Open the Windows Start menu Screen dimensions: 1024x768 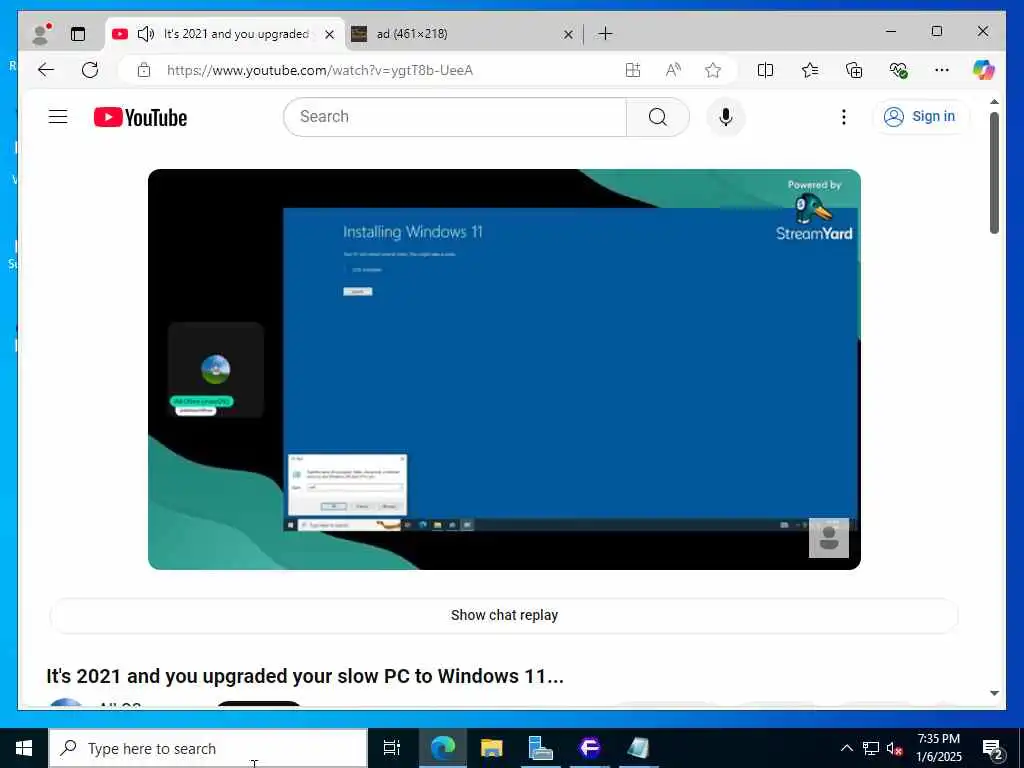(24, 748)
